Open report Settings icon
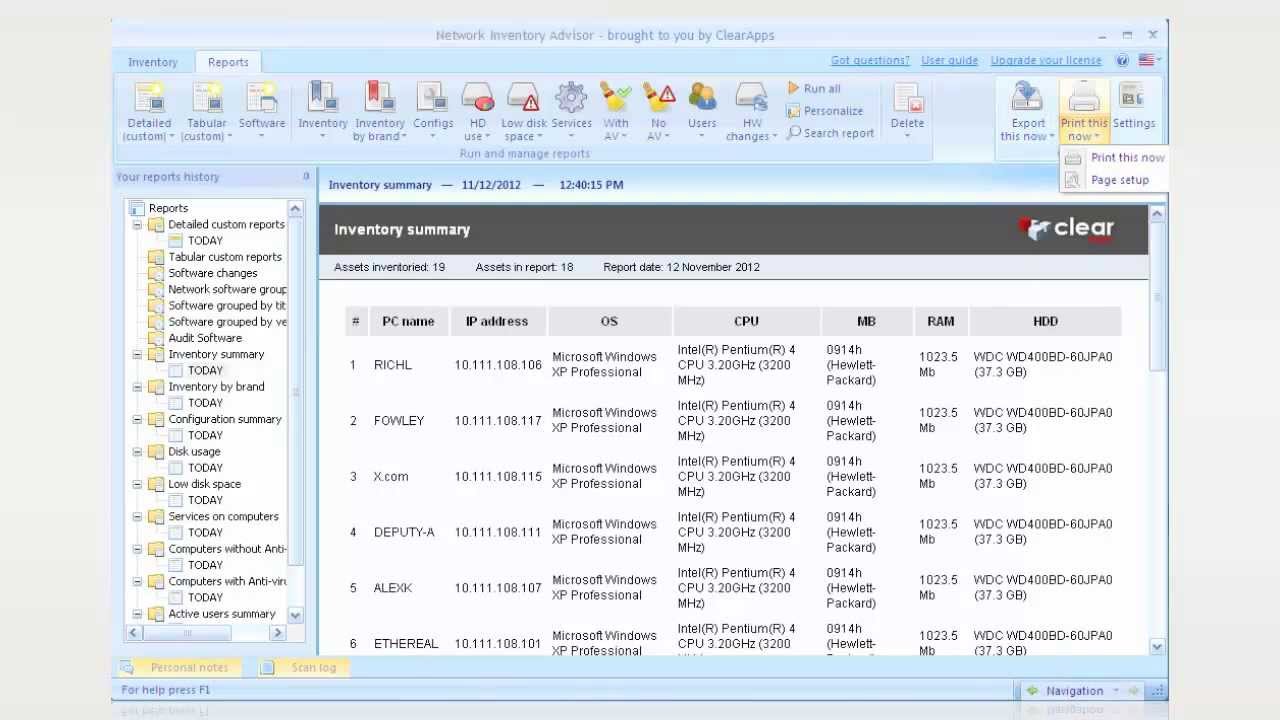 click(x=1132, y=98)
